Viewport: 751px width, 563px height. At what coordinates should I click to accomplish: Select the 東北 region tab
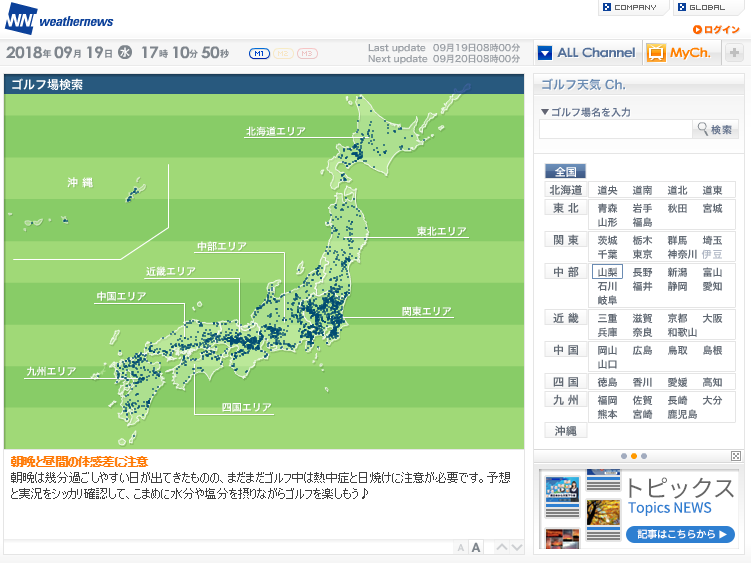pos(566,208)
